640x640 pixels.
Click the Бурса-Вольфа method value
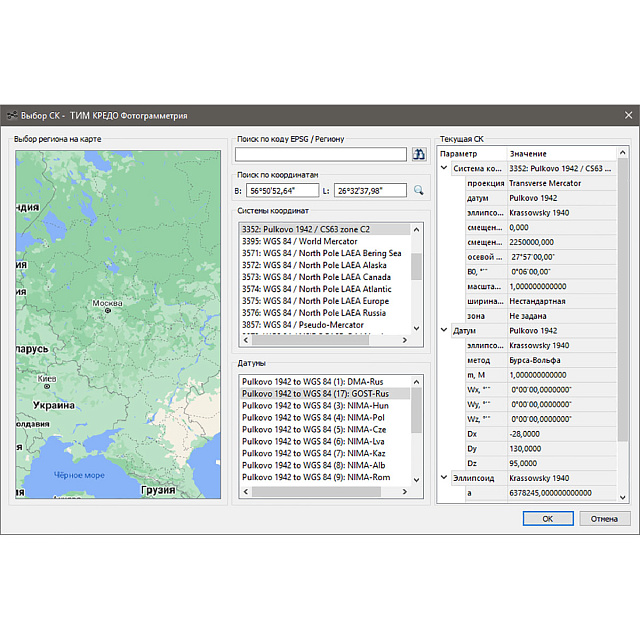coord(535,360)
